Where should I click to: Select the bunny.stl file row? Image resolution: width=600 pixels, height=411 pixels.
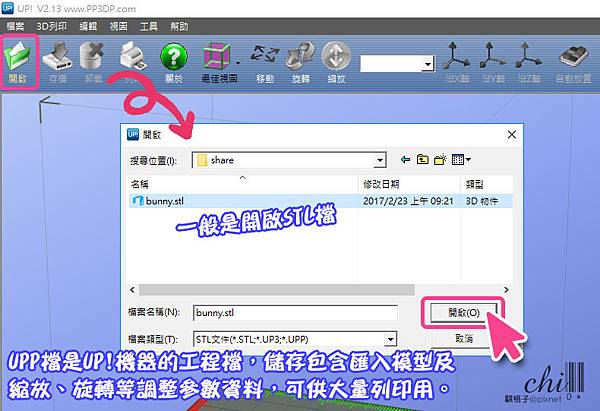[x=321, y=201]
